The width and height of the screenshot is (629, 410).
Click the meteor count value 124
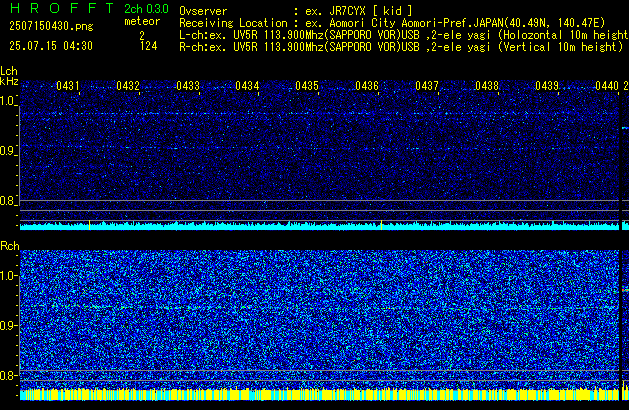pyautogui.click(x=148, y=46)
